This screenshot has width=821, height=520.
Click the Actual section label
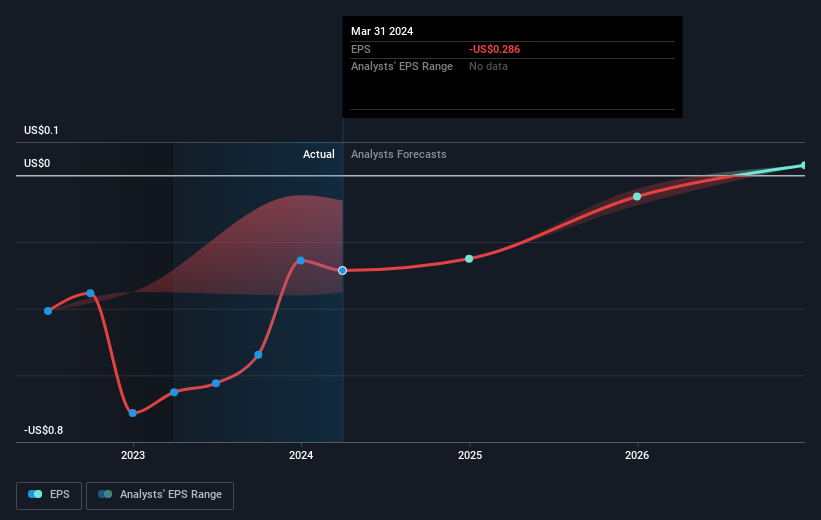tap(319, 154)
